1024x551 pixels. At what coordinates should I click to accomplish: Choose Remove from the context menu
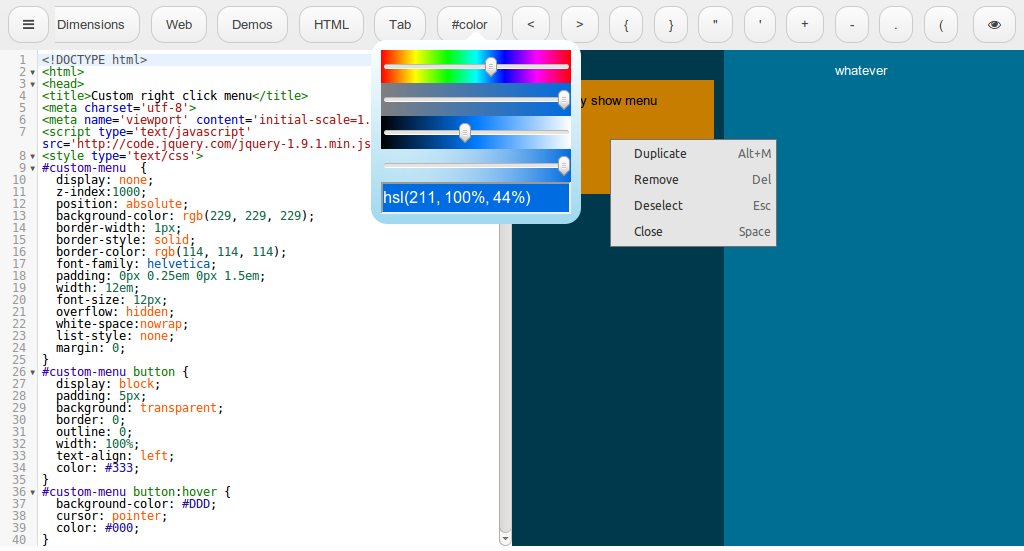(694, 180)
